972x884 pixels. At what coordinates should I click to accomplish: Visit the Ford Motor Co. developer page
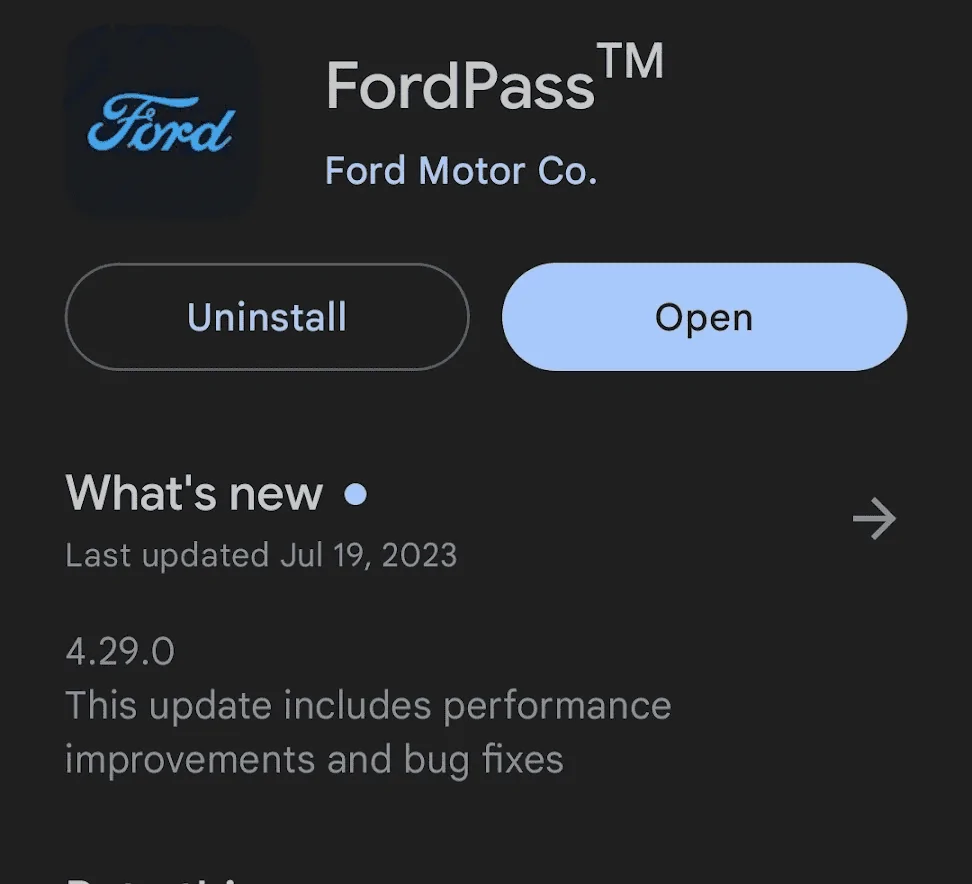click(x=461, y=171)
